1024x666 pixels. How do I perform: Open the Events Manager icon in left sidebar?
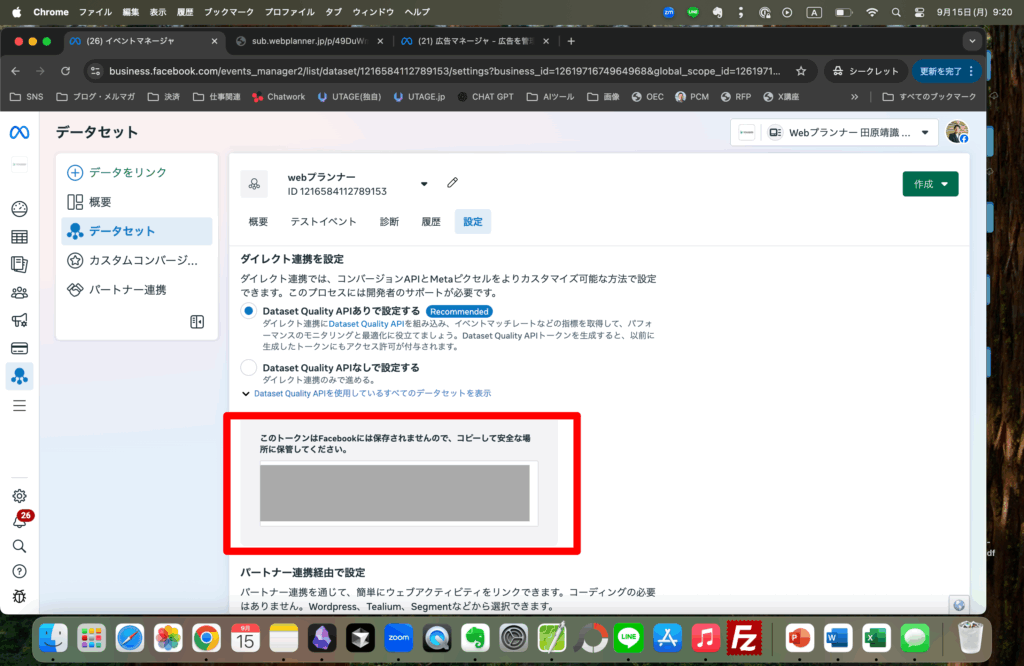click(20, 376)
